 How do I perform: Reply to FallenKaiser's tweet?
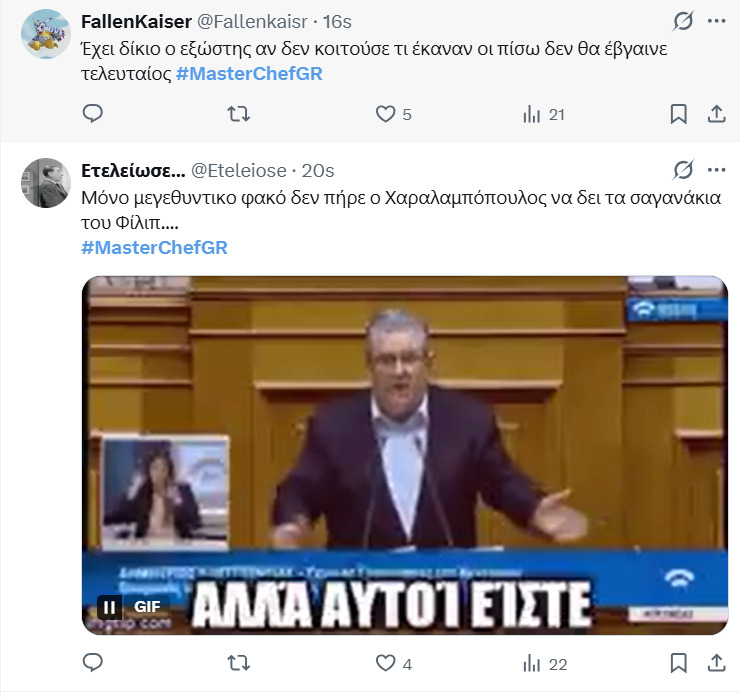coord(92,114)
